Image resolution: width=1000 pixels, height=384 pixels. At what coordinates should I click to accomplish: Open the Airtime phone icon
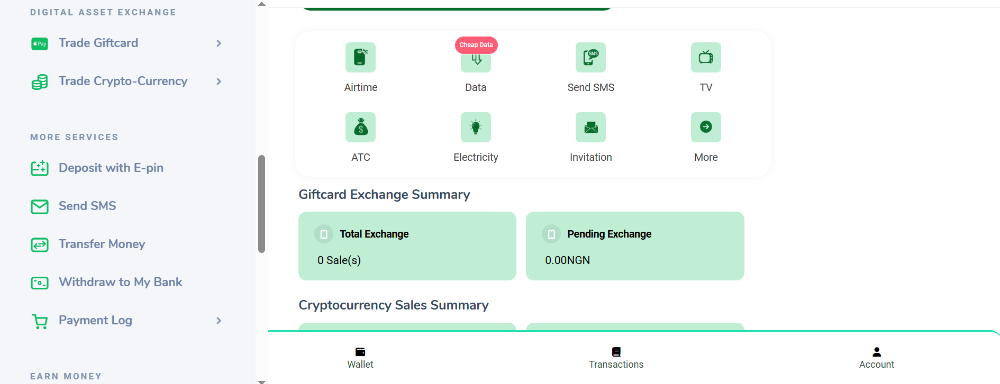coord(360,57)
